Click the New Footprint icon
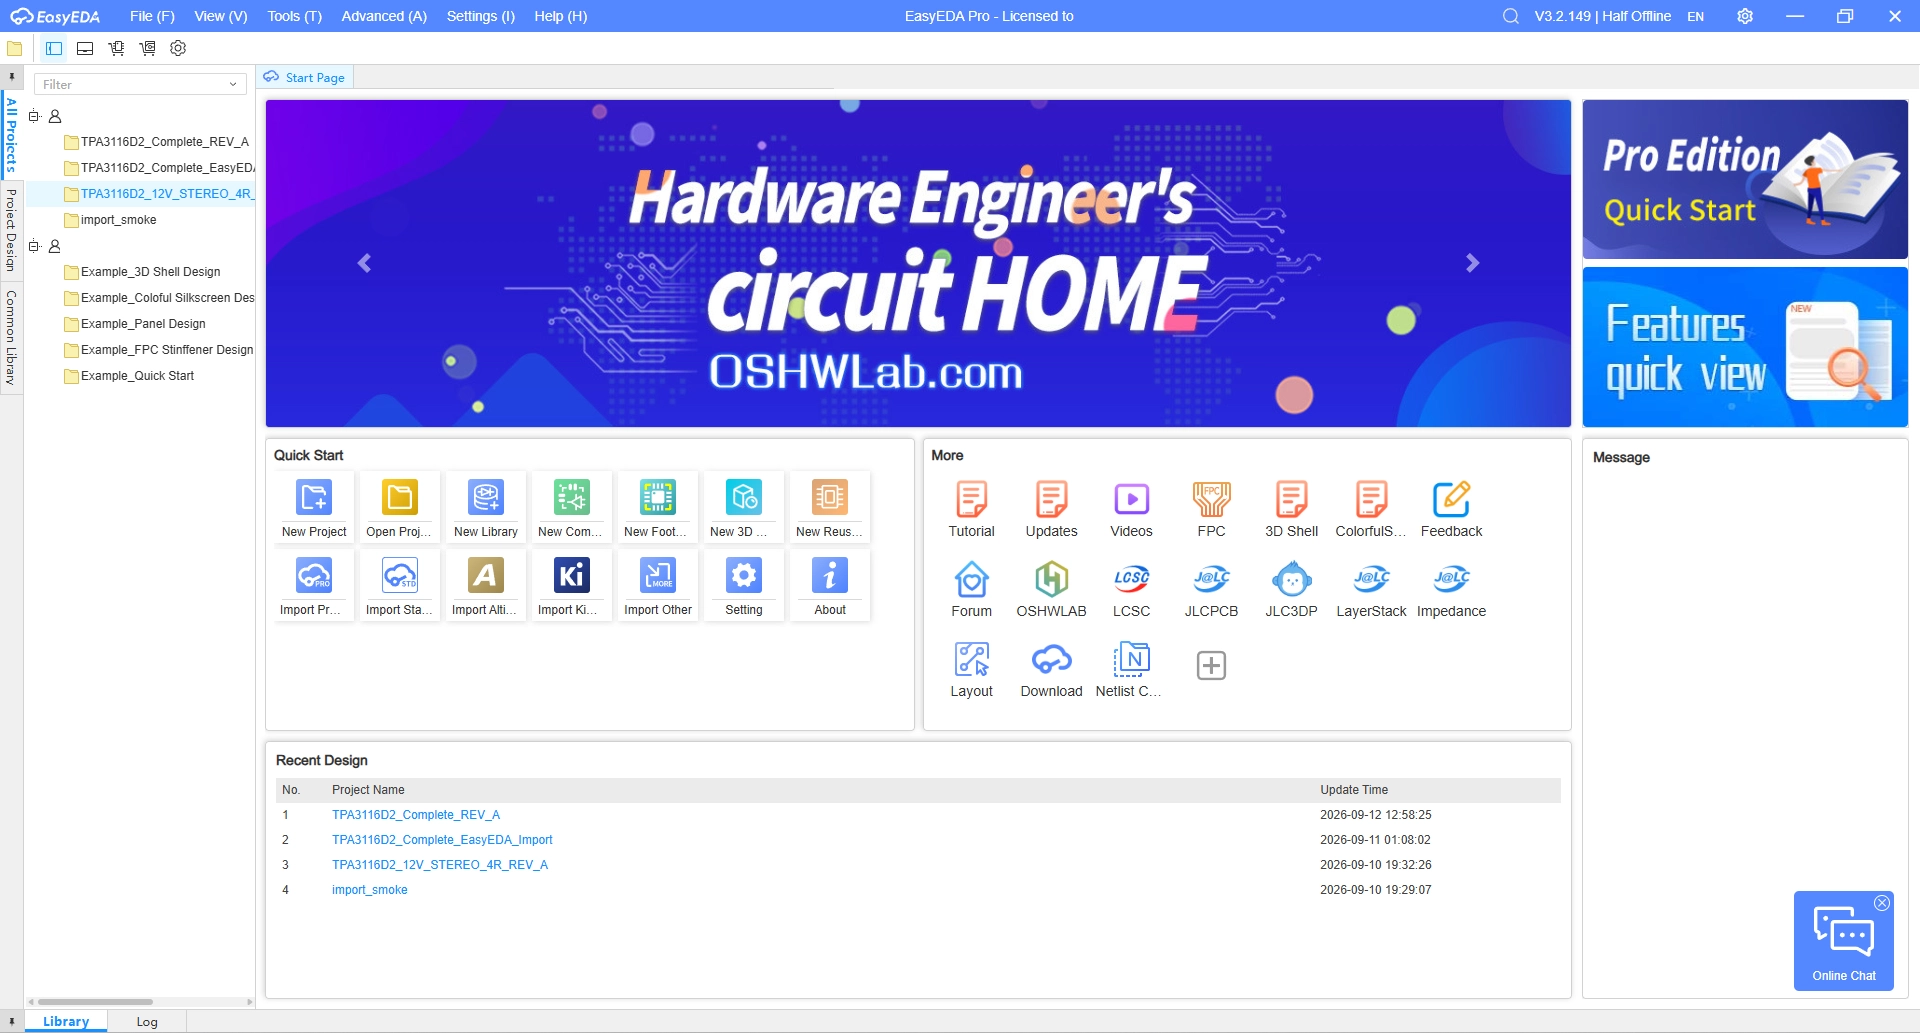 tap(658, 497)
